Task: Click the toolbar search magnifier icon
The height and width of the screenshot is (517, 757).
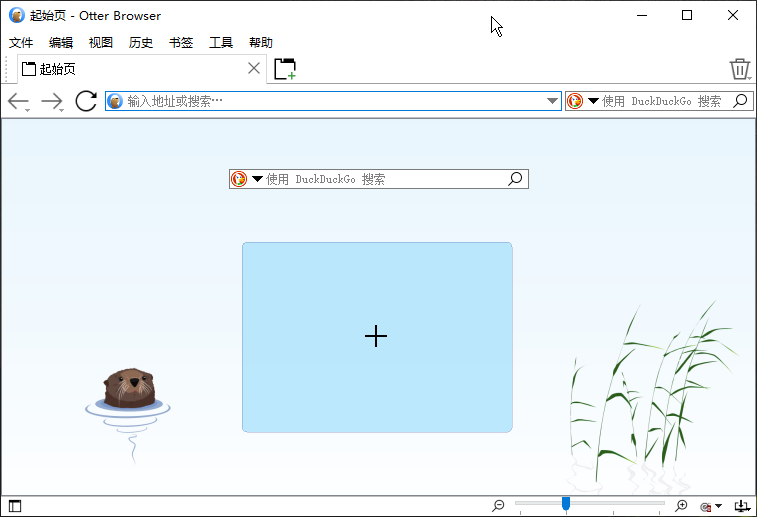Action: (x=740, y=101)
